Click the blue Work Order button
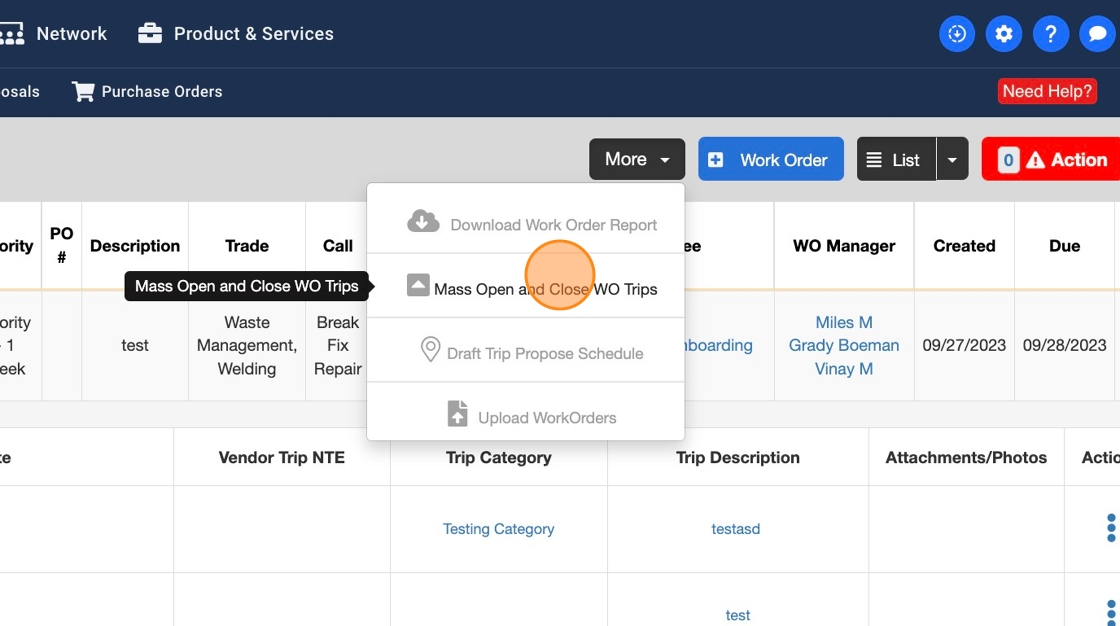The width and height of the screenshot is (1120, 626). click(x=770, y=159)
